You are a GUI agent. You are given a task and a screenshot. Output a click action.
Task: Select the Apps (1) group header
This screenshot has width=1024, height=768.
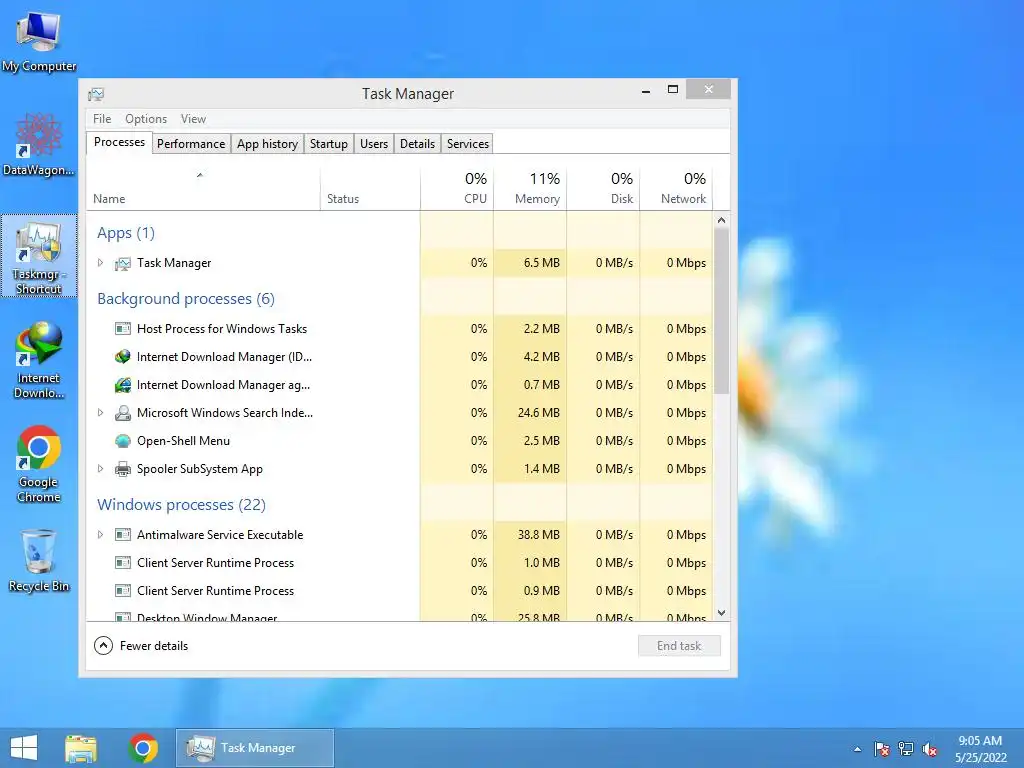[126, 233]
